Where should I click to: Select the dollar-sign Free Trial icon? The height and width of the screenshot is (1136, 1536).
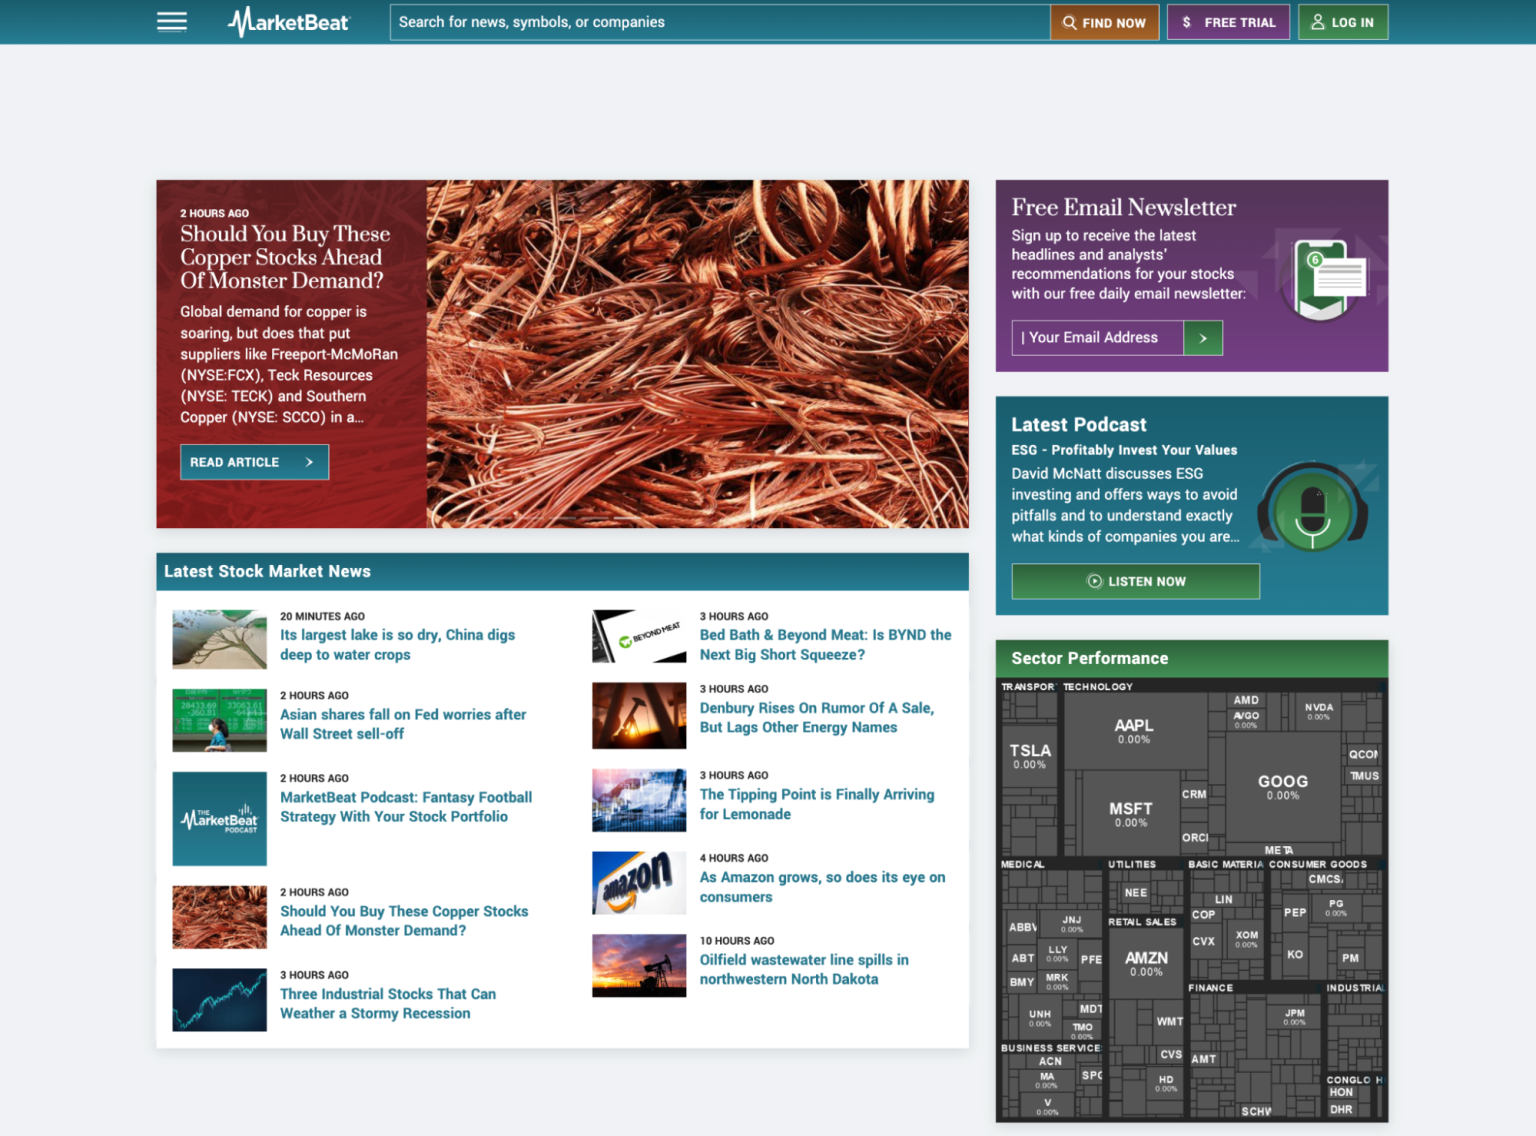1186,21
